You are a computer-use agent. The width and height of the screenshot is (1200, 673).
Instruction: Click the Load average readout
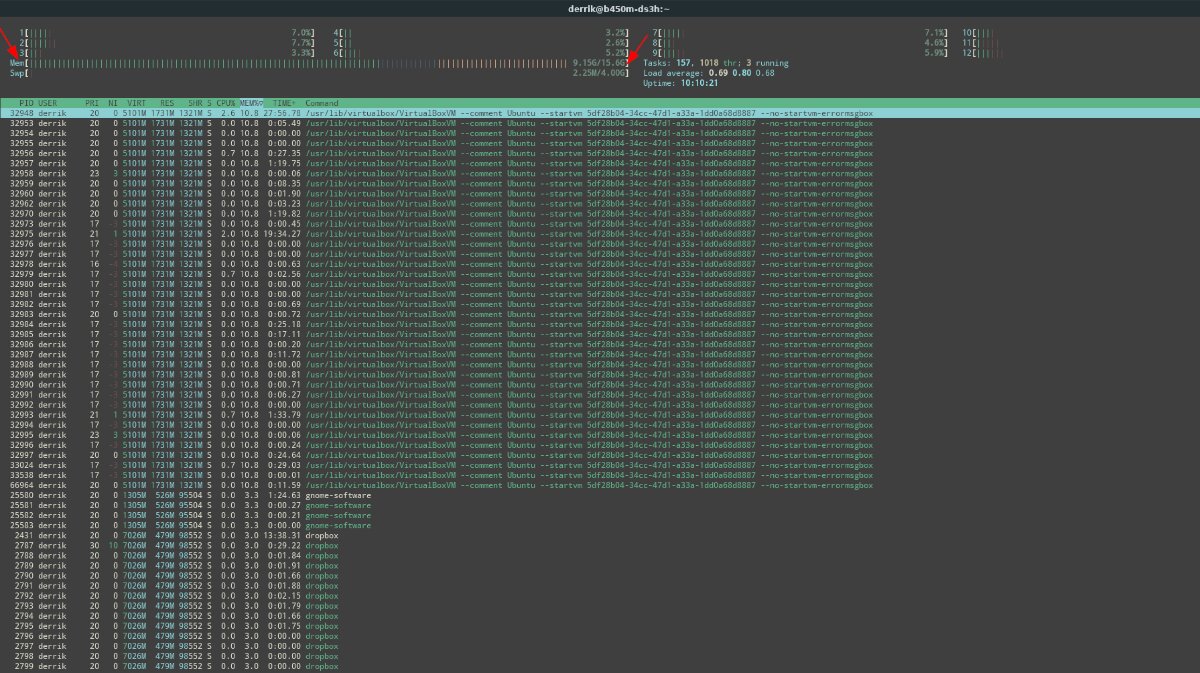tap(700, 71)
